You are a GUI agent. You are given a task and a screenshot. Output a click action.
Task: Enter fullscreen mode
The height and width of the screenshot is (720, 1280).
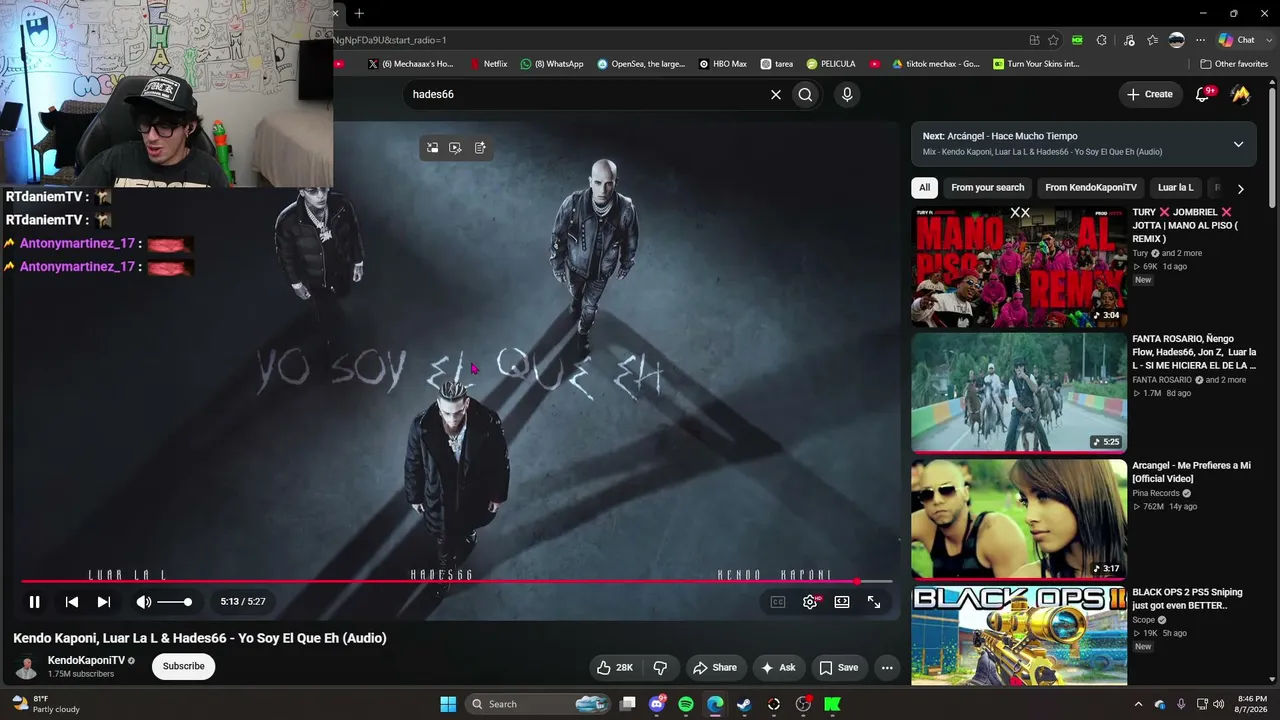pos(874,602)
